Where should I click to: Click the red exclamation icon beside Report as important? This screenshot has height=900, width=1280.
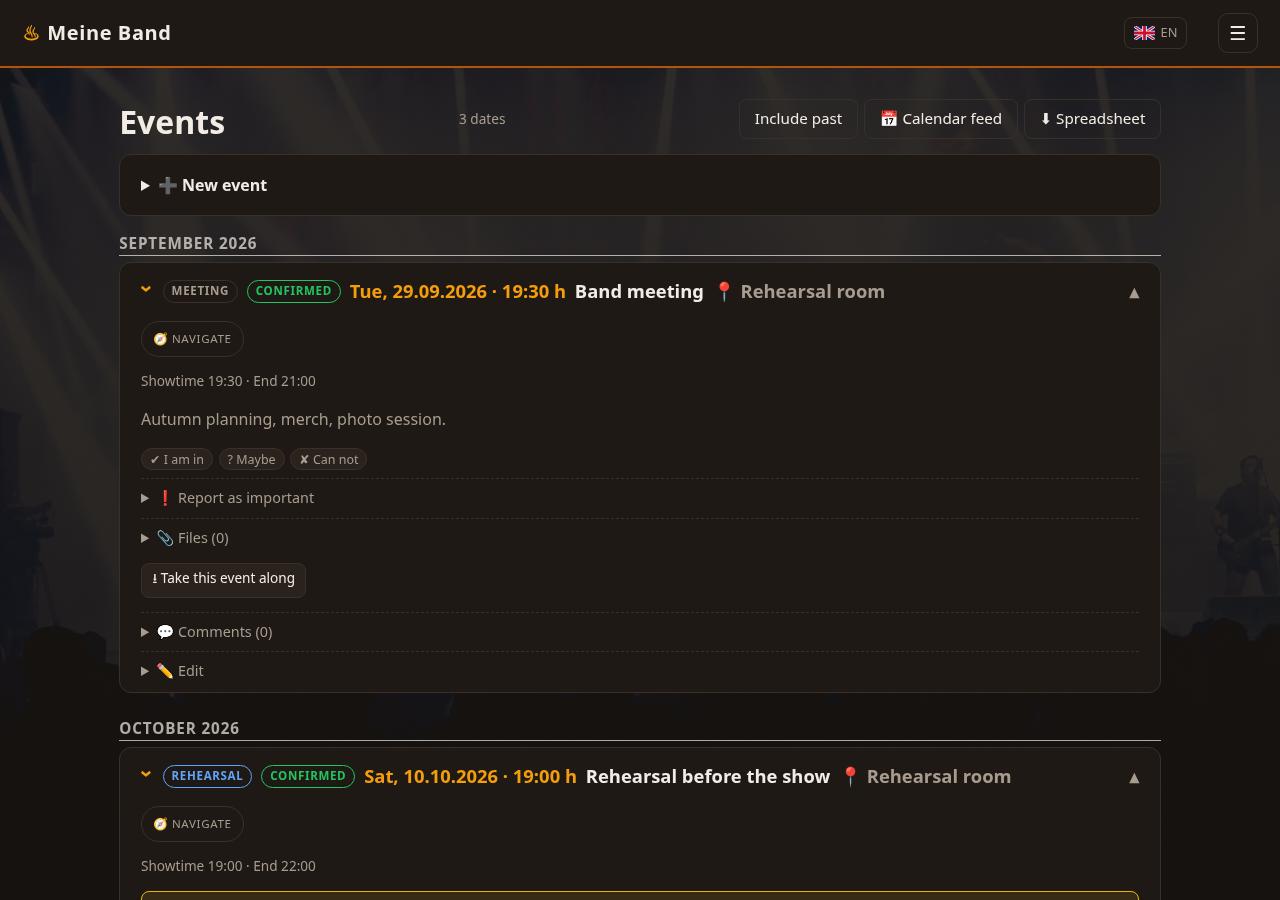click(x=165, y=498)
